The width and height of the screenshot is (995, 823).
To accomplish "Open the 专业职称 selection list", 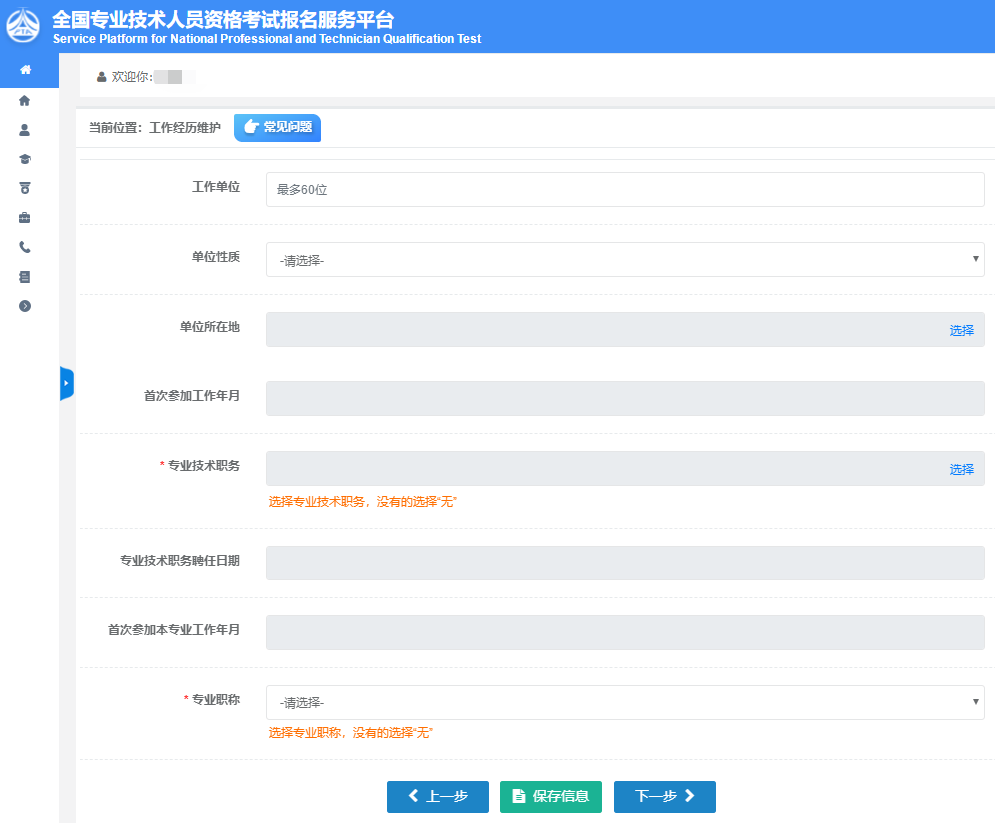I will click(624, 701).
